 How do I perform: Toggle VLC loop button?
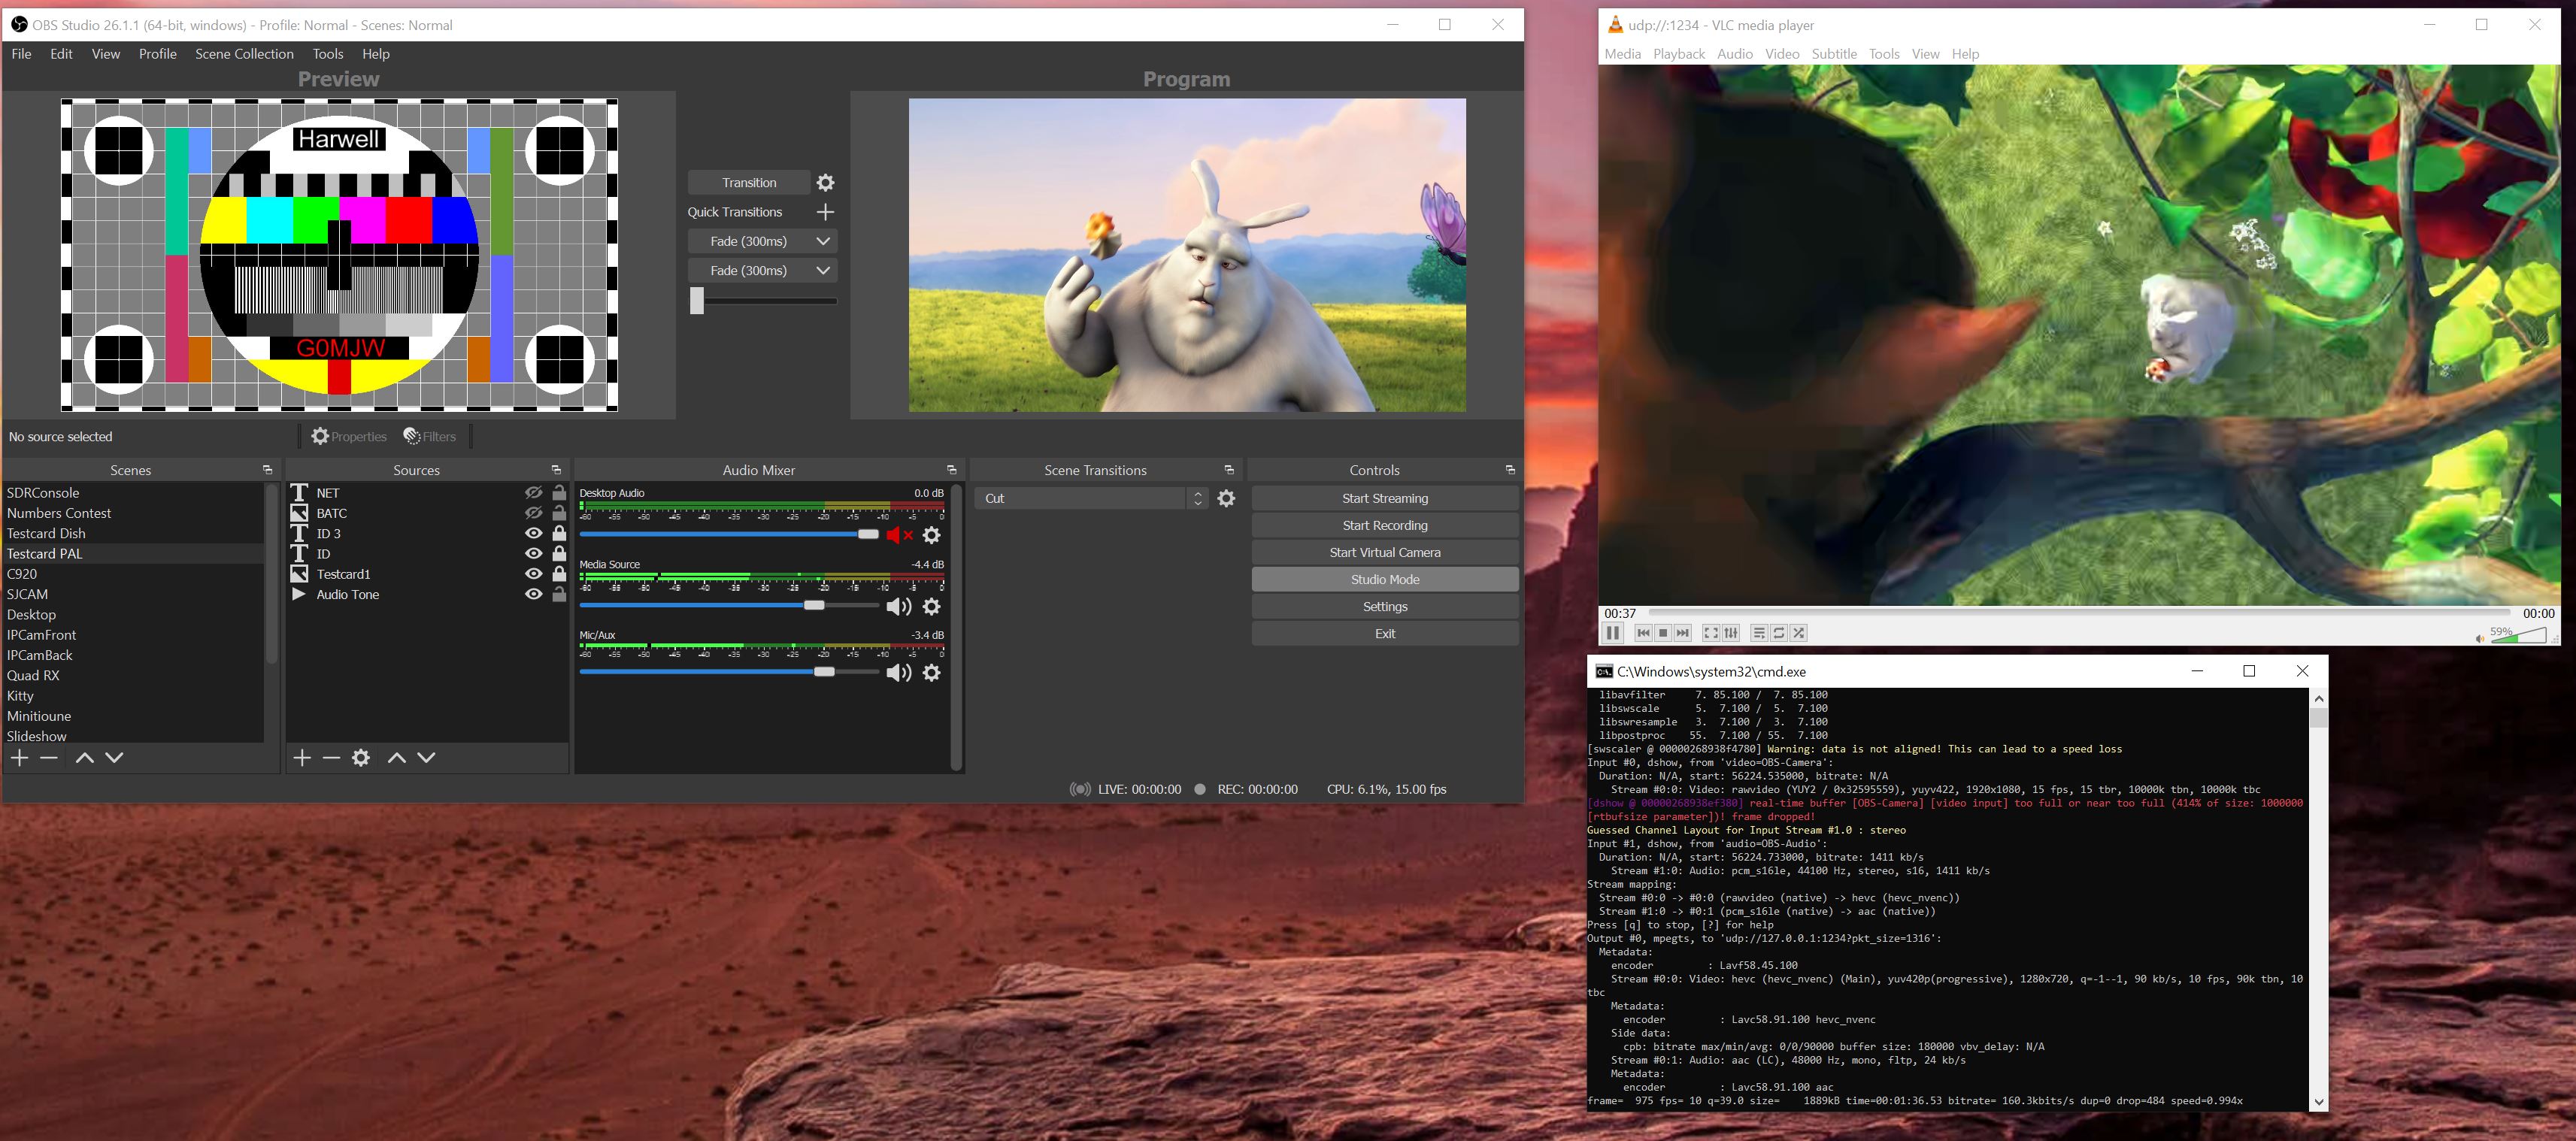[1779, 633]
